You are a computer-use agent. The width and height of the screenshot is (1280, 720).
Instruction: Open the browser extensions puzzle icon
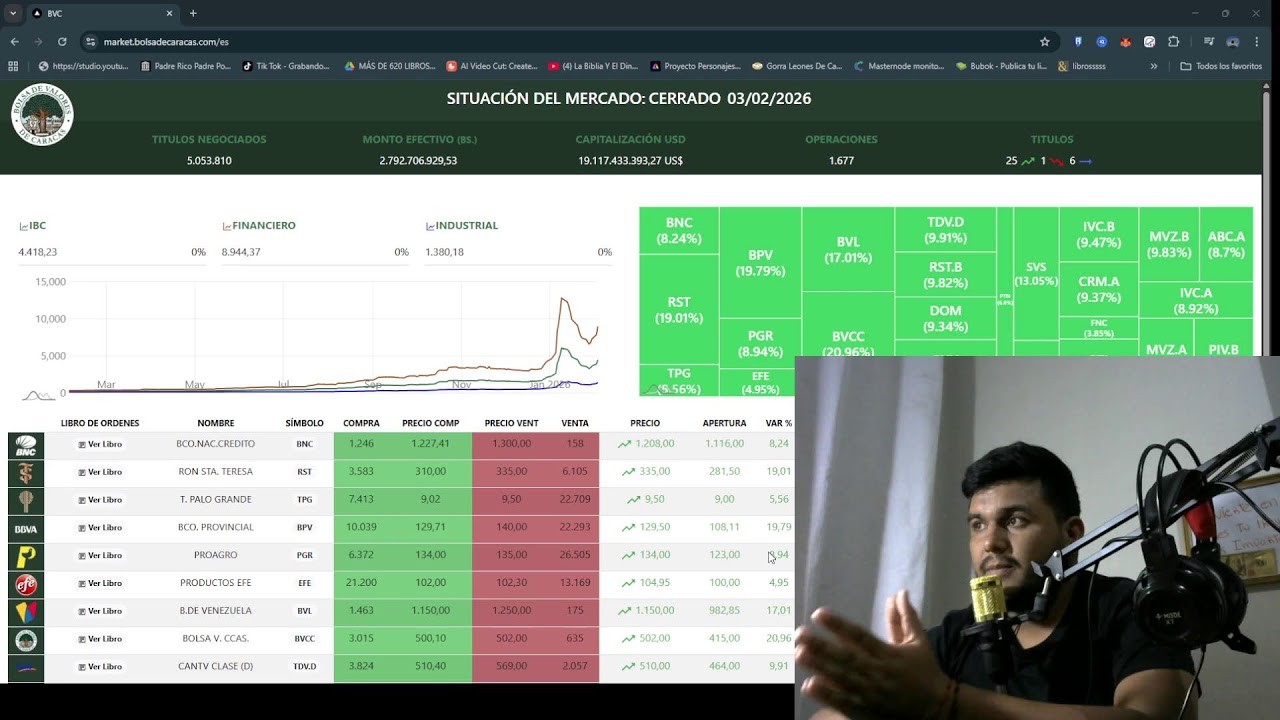point(1174,42)
